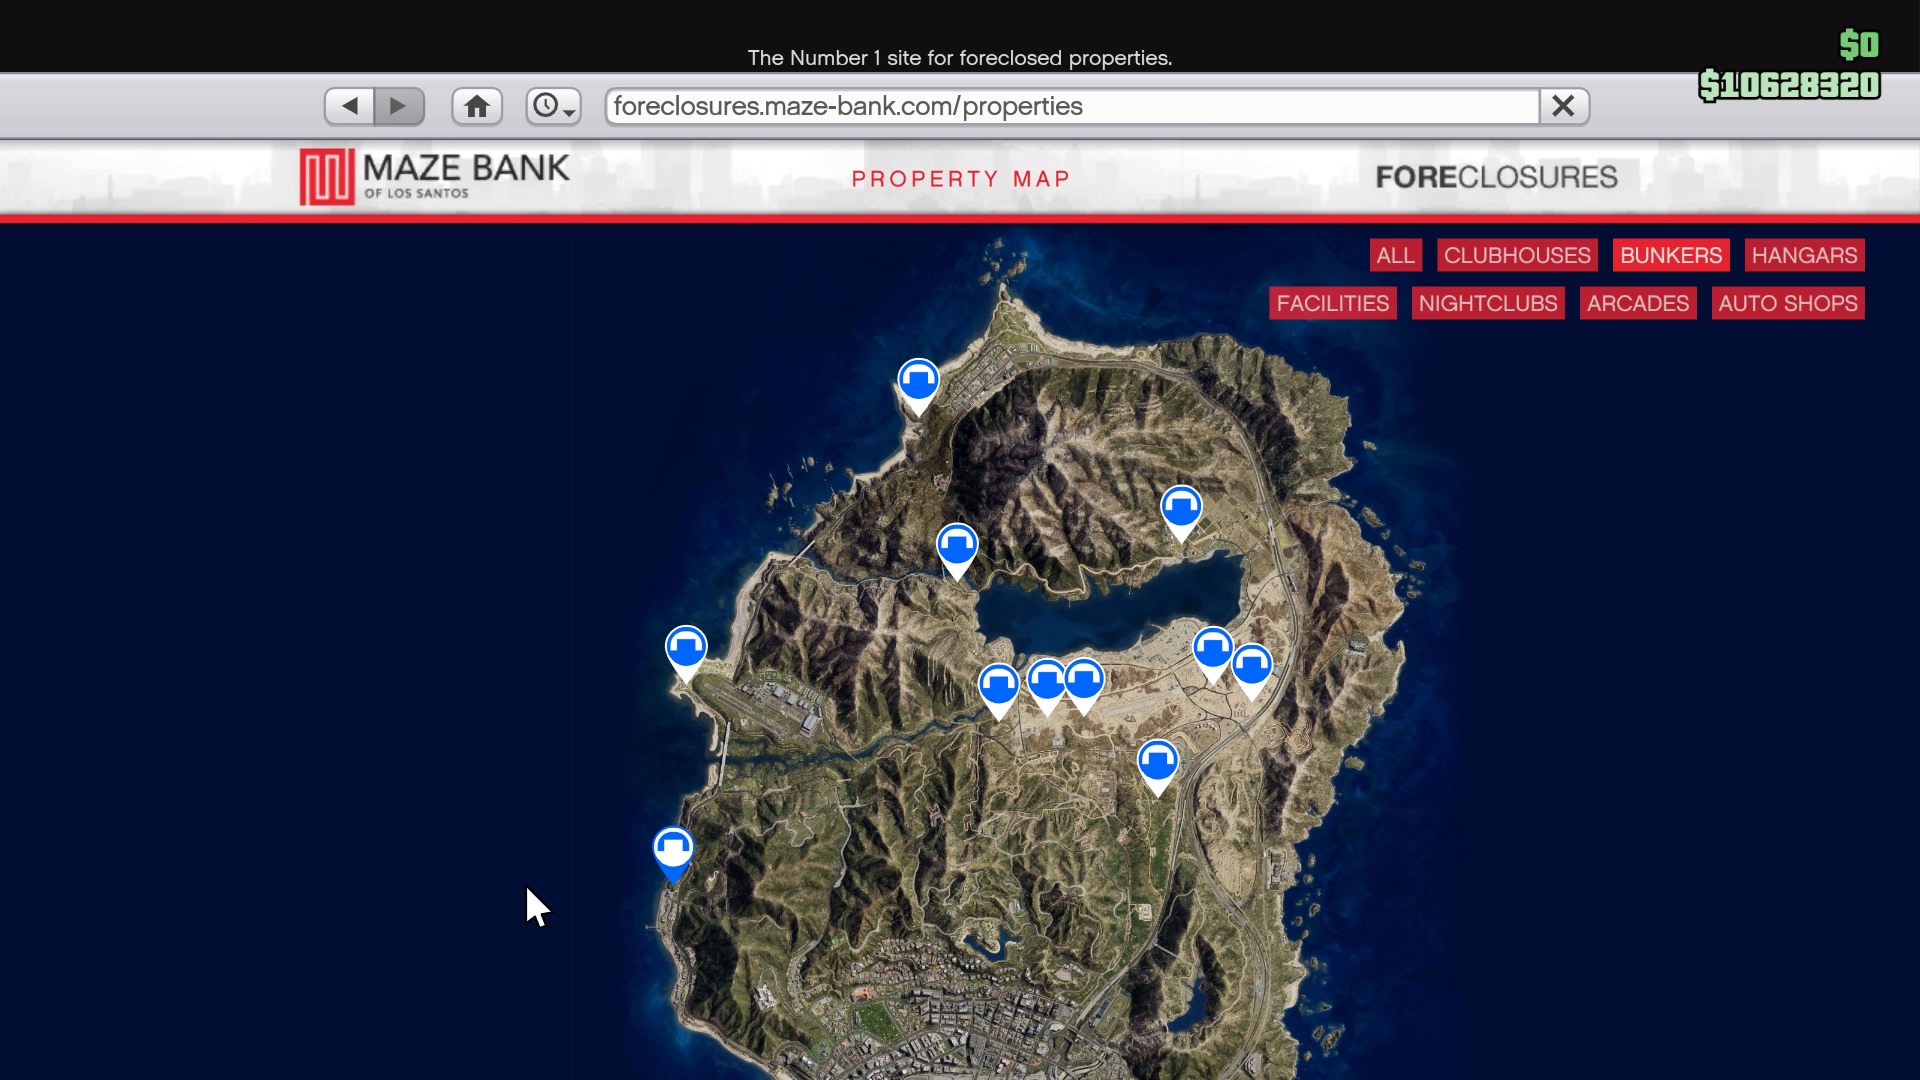This screenshot has height=1080, width=1920.
Task: Switch to the NIGHTCLUBS category
Action: click(x=1487, y=303)
